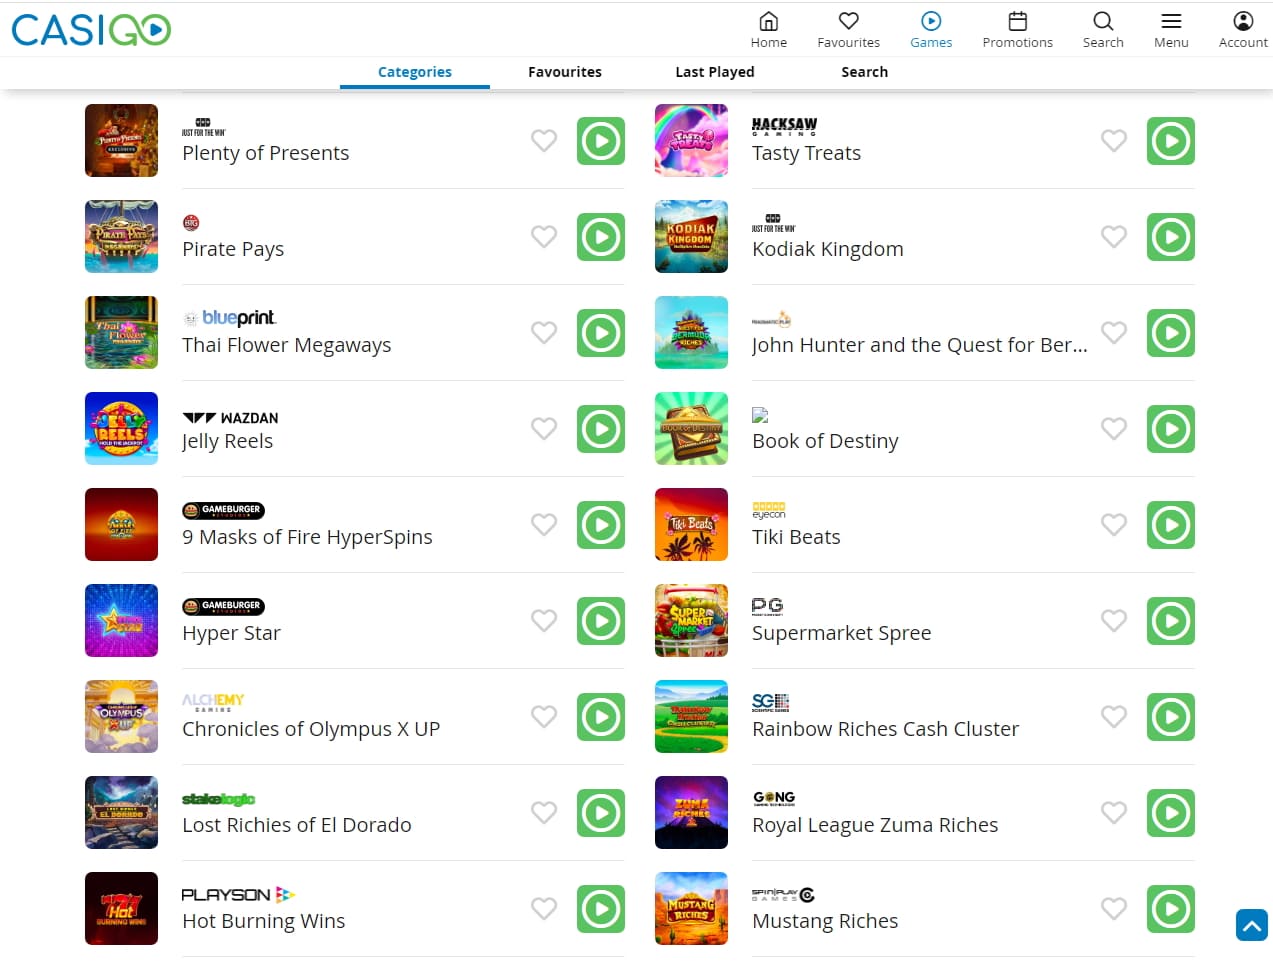Add Royal League Zuma Riches to favourites
Viewport: 1273px width, 963px height.
[1114, 813]
